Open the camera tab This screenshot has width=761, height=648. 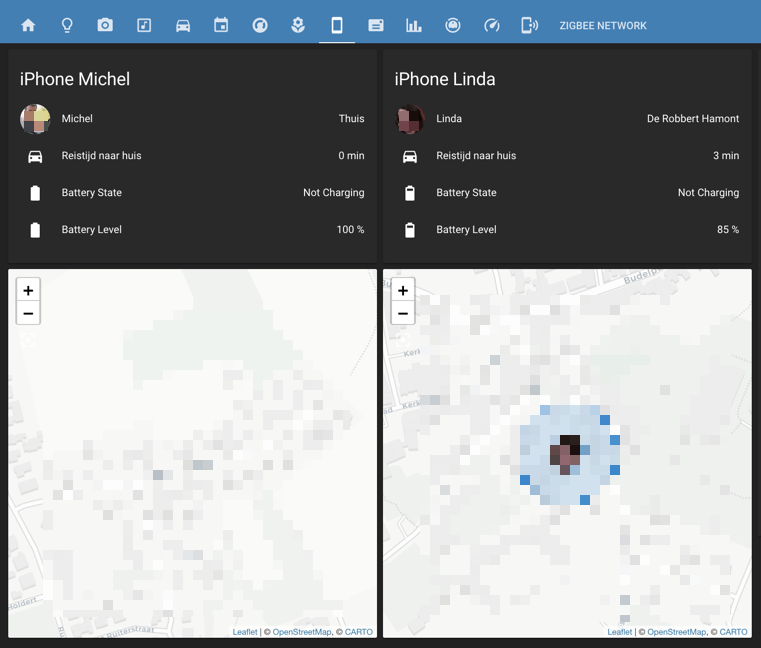105,25
